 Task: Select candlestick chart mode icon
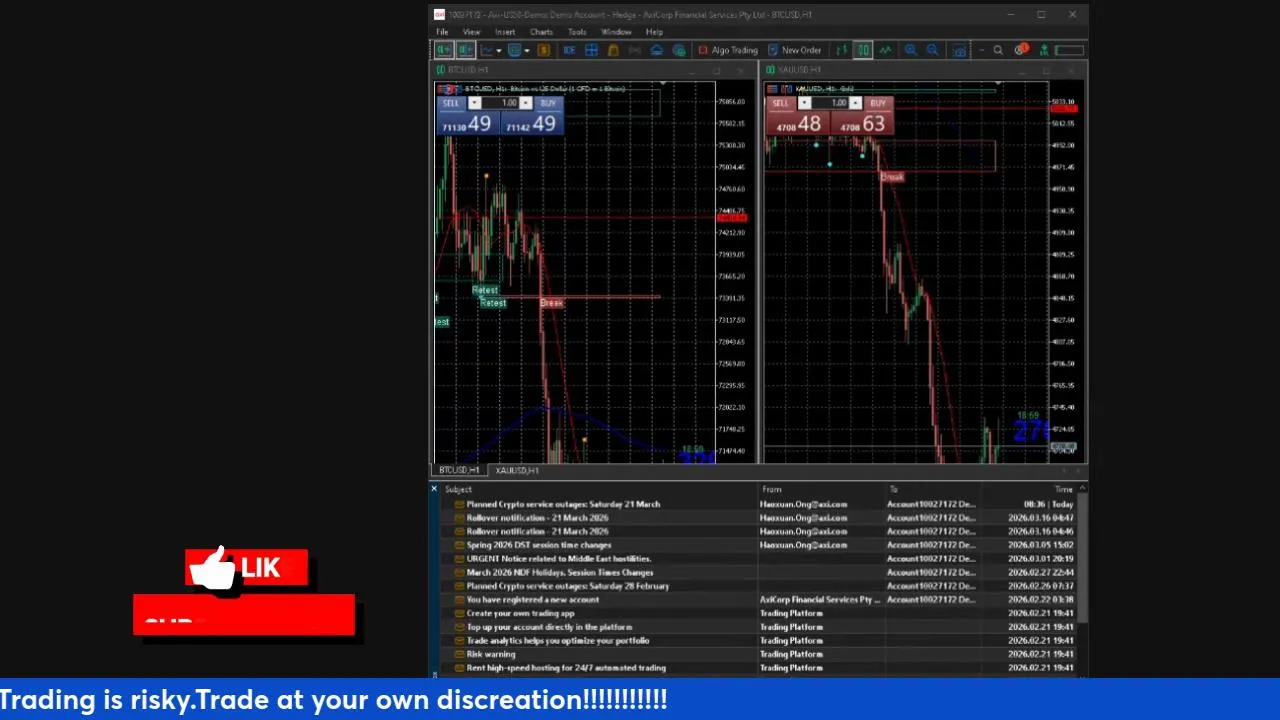tap(863, 50)
